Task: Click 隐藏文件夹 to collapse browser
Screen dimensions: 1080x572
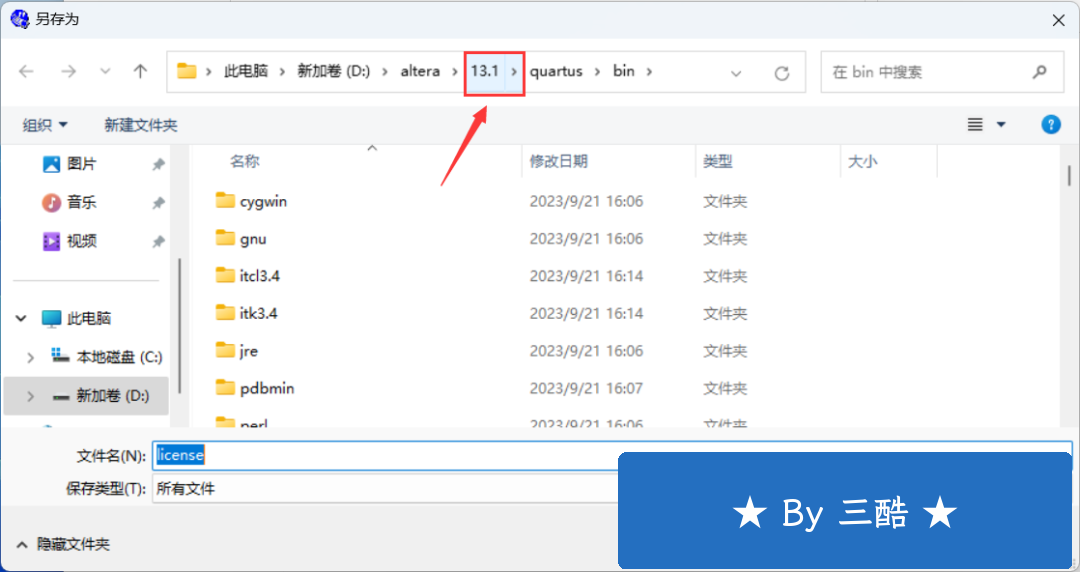Action: coord(62,544)
